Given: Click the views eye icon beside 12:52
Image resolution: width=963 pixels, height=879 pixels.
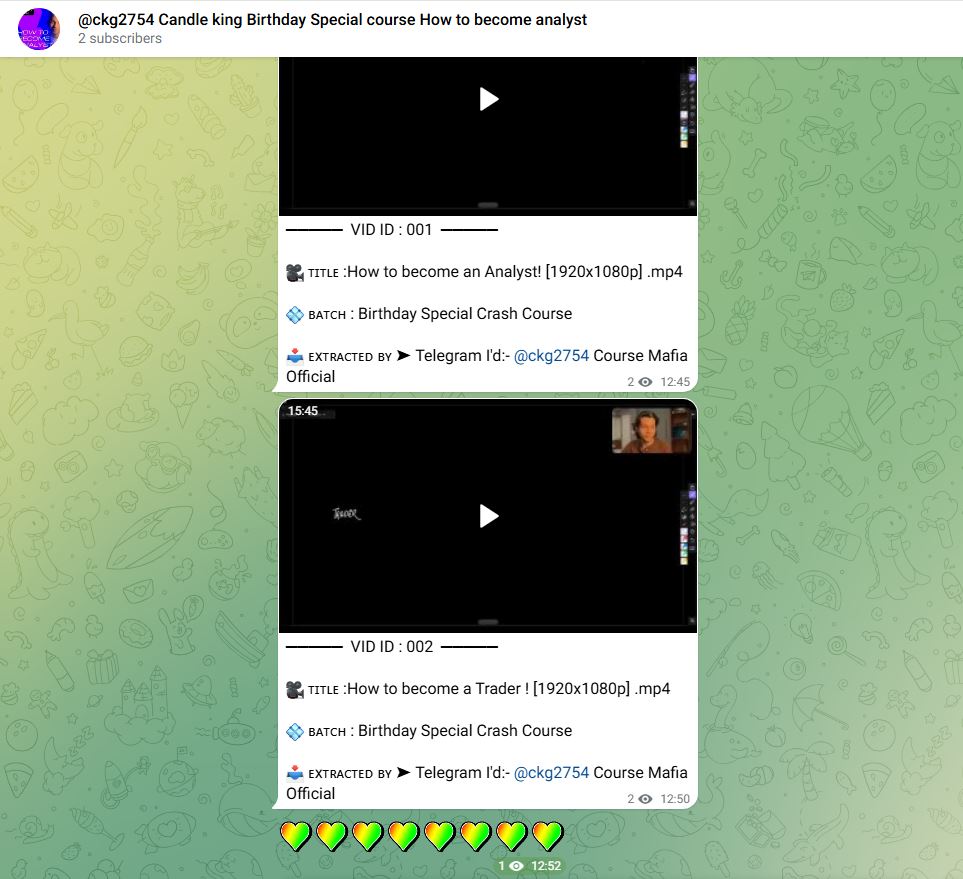Looking at the screenshot, I should [516, 866].
